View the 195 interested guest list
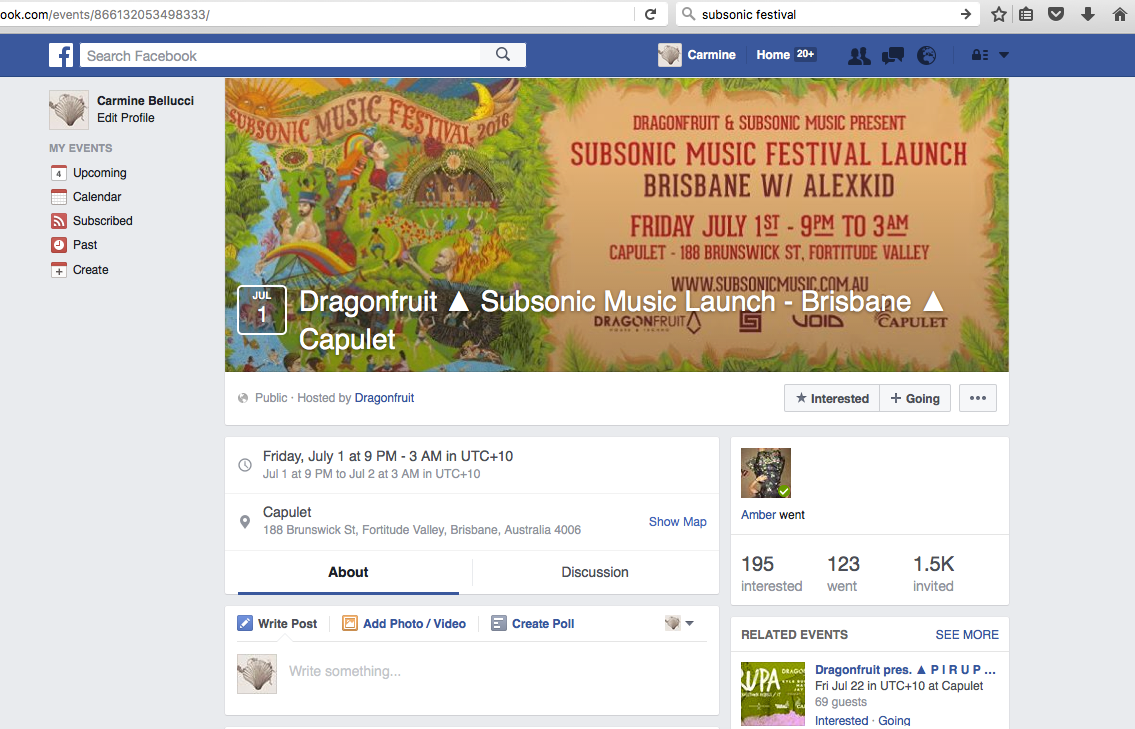 coord(772,574)
